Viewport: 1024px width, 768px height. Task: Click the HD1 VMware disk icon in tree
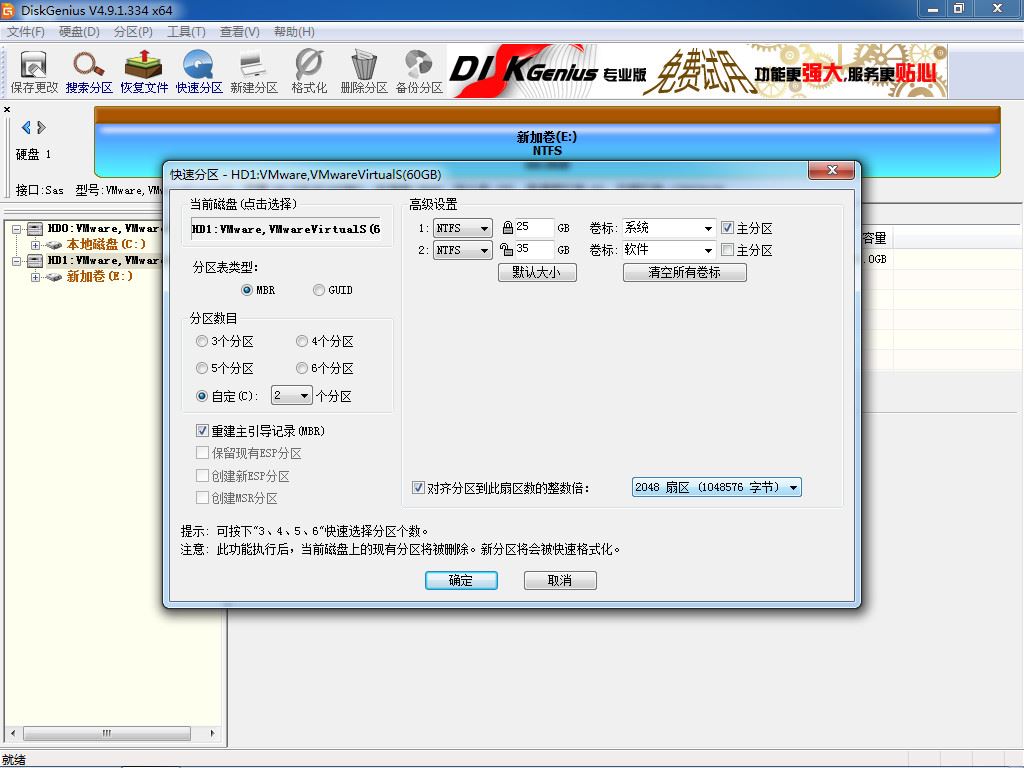tap(35, 260)
